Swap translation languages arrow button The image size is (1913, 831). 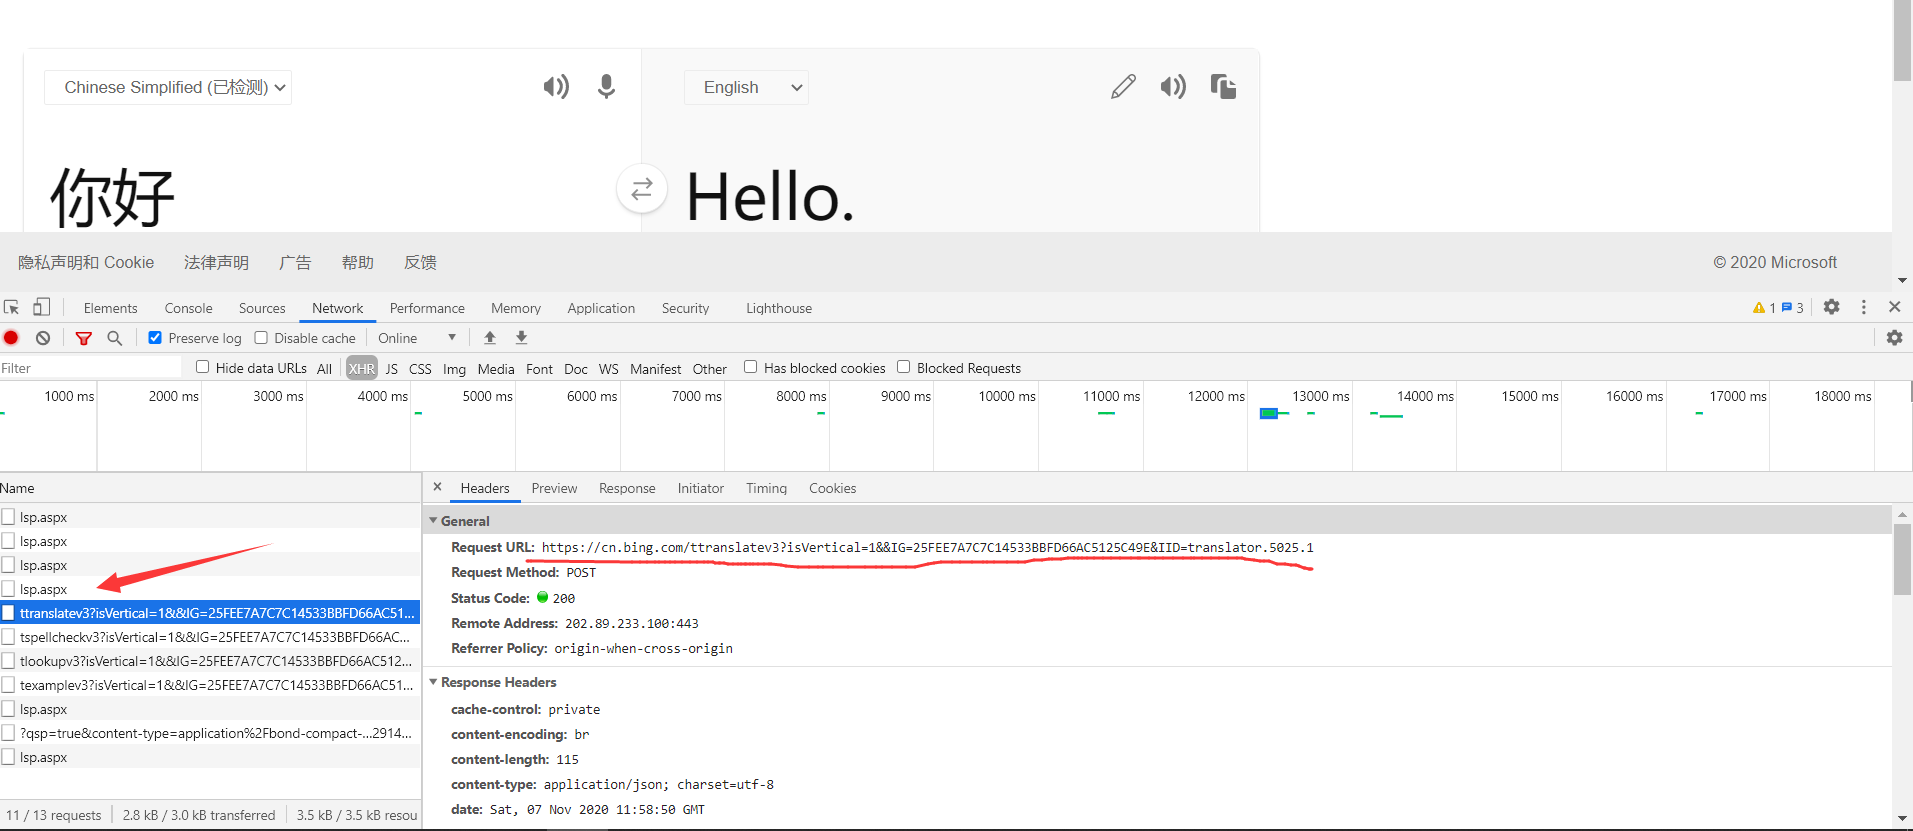click(642, 188)
